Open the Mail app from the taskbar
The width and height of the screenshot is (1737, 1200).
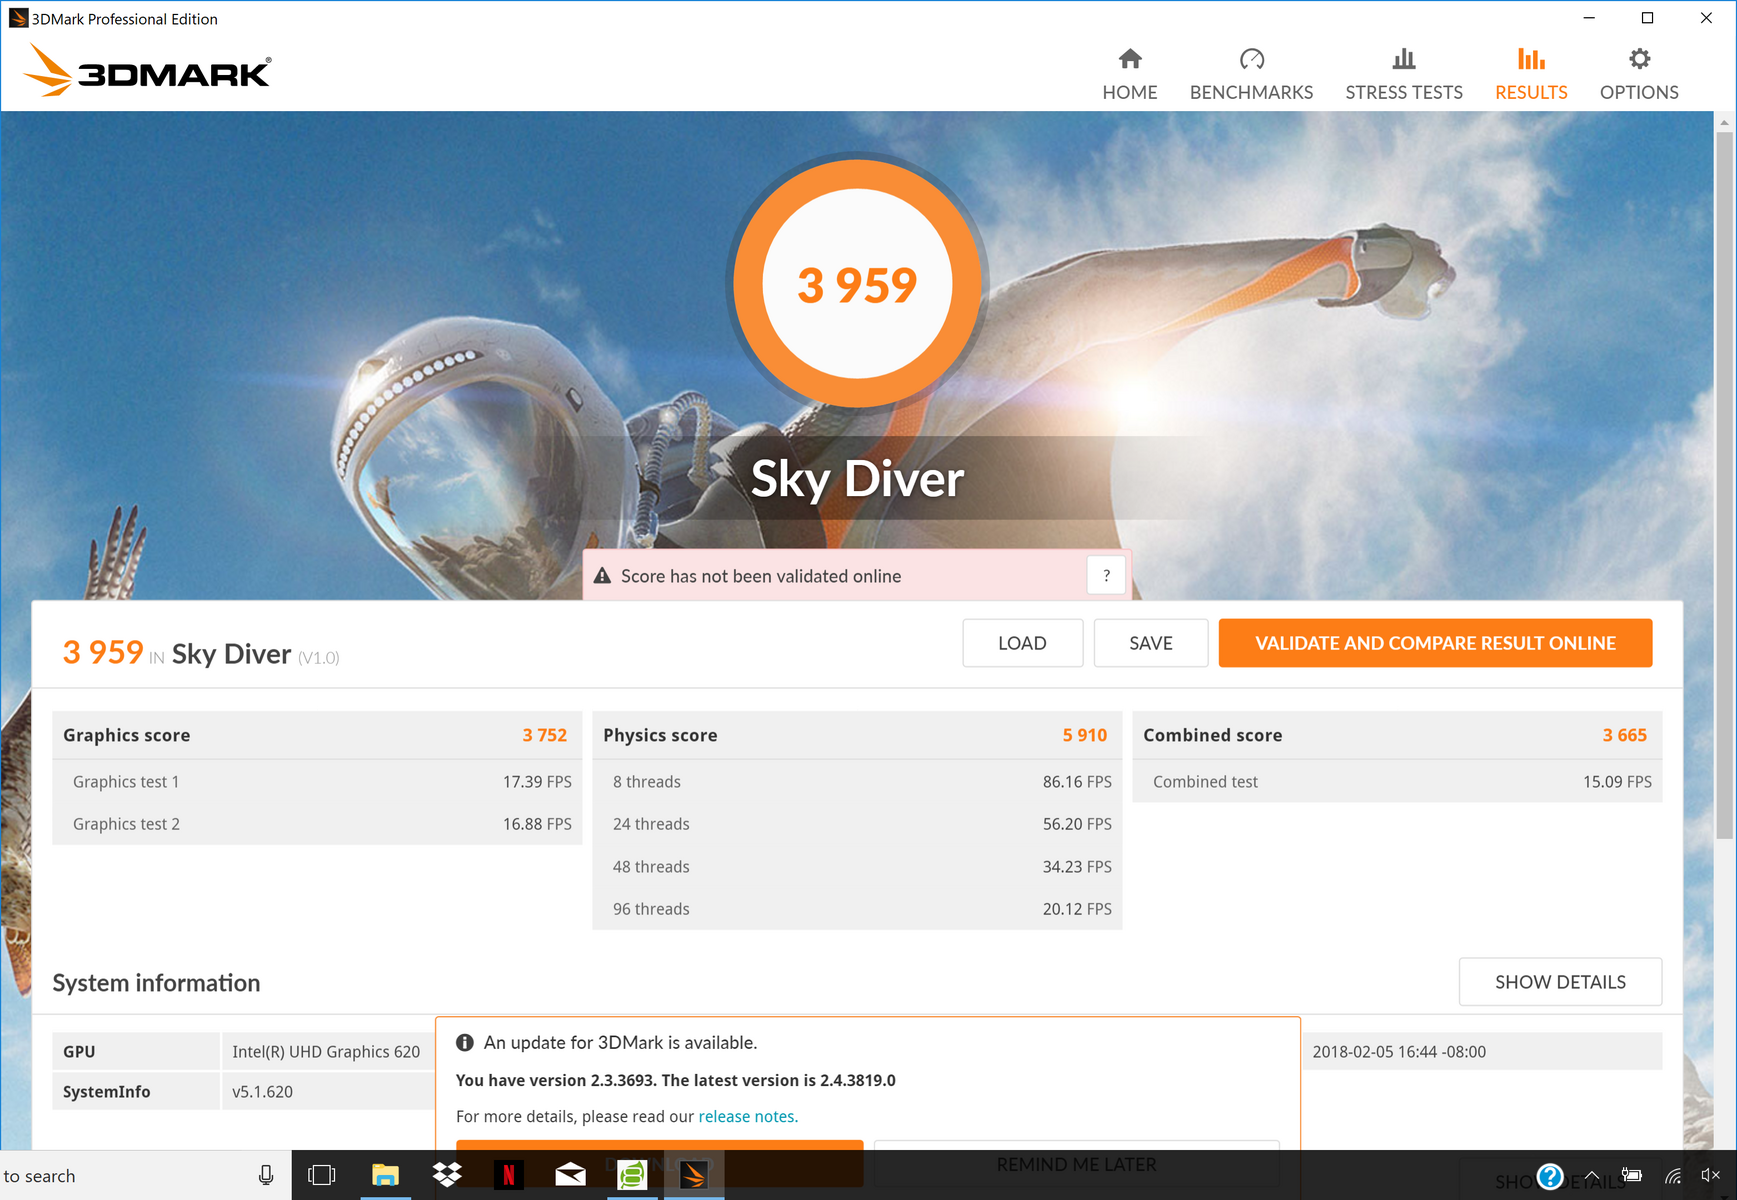(571, 1175)
